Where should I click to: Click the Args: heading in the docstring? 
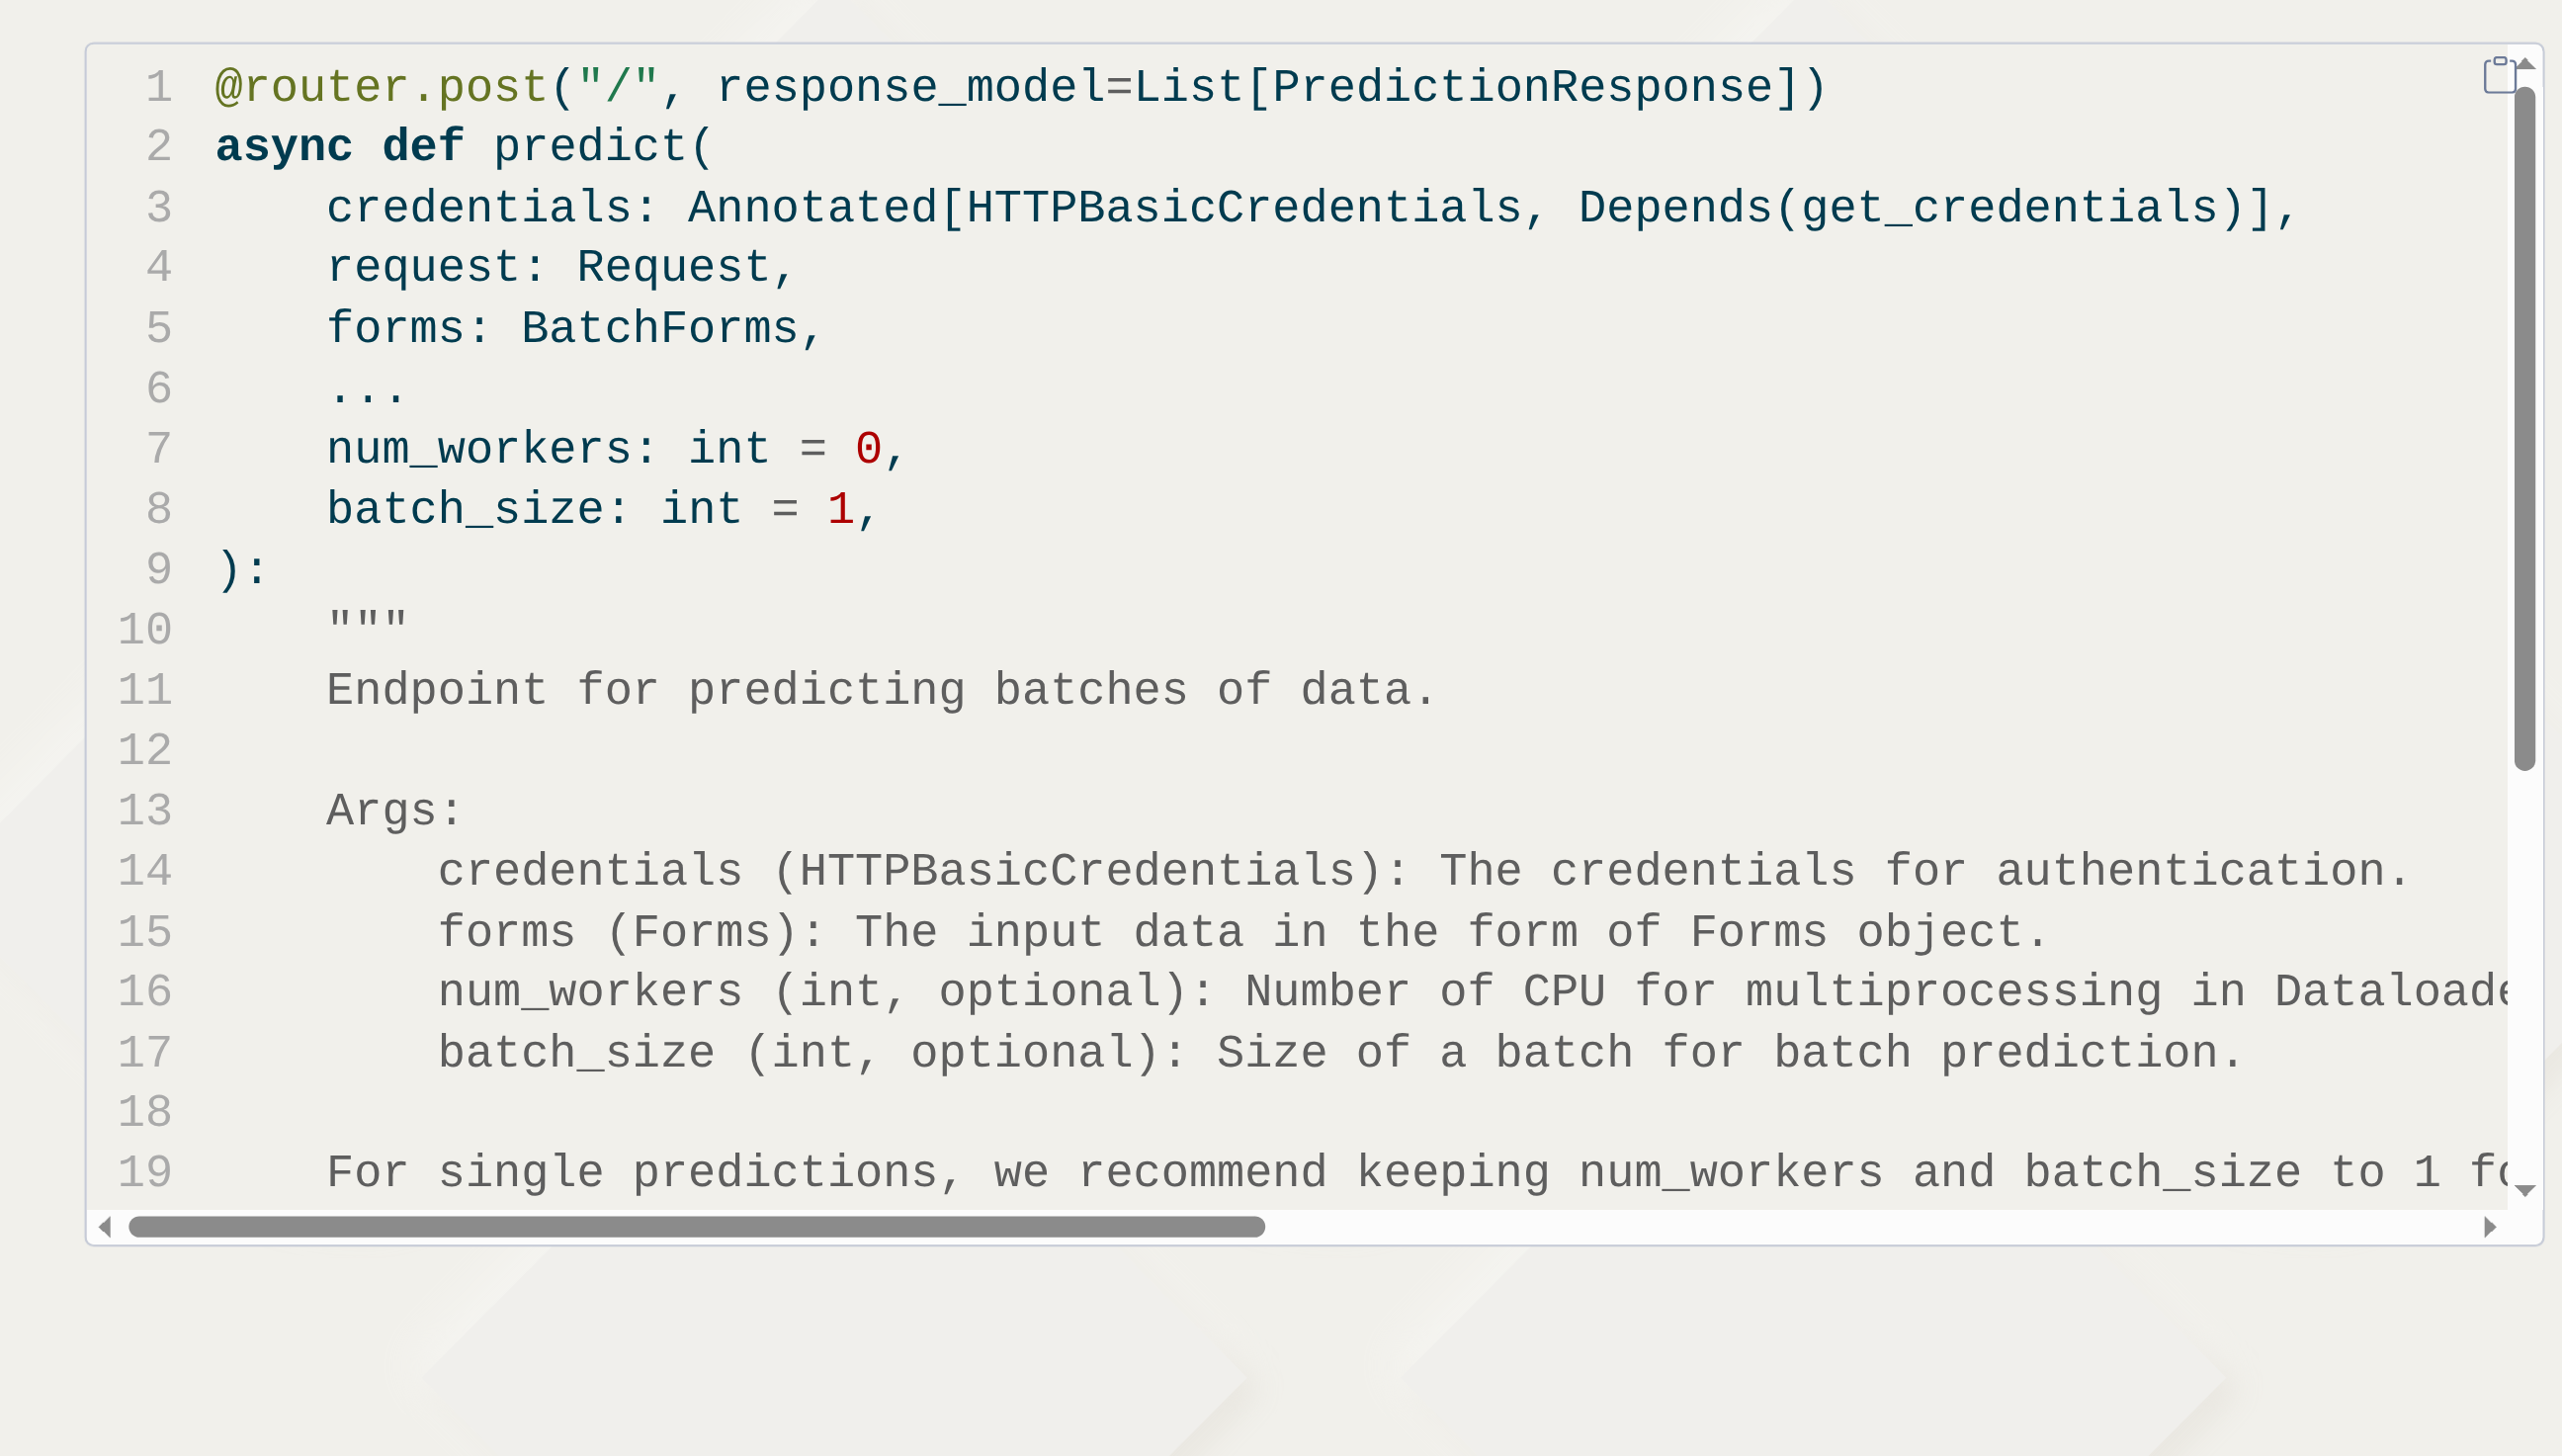(392, 810)
